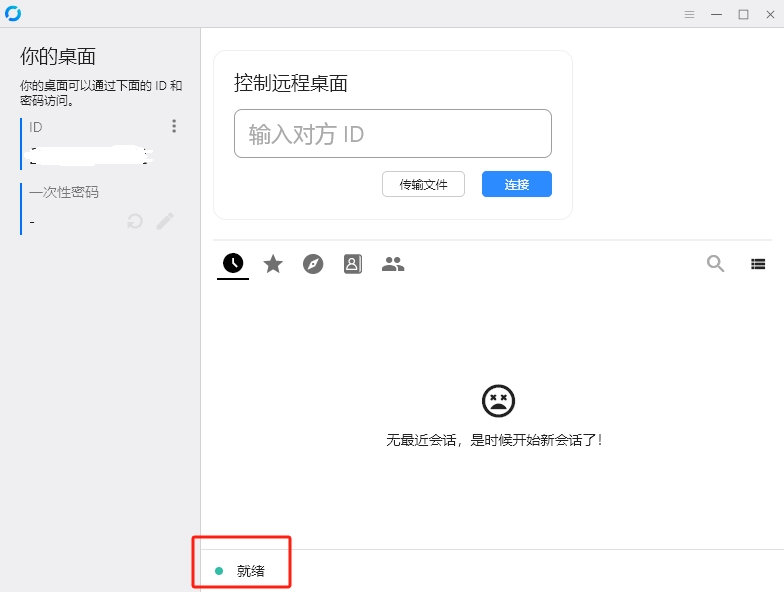Focus the 输入对方 ID input field
The image size is (784, 592).
392,134
